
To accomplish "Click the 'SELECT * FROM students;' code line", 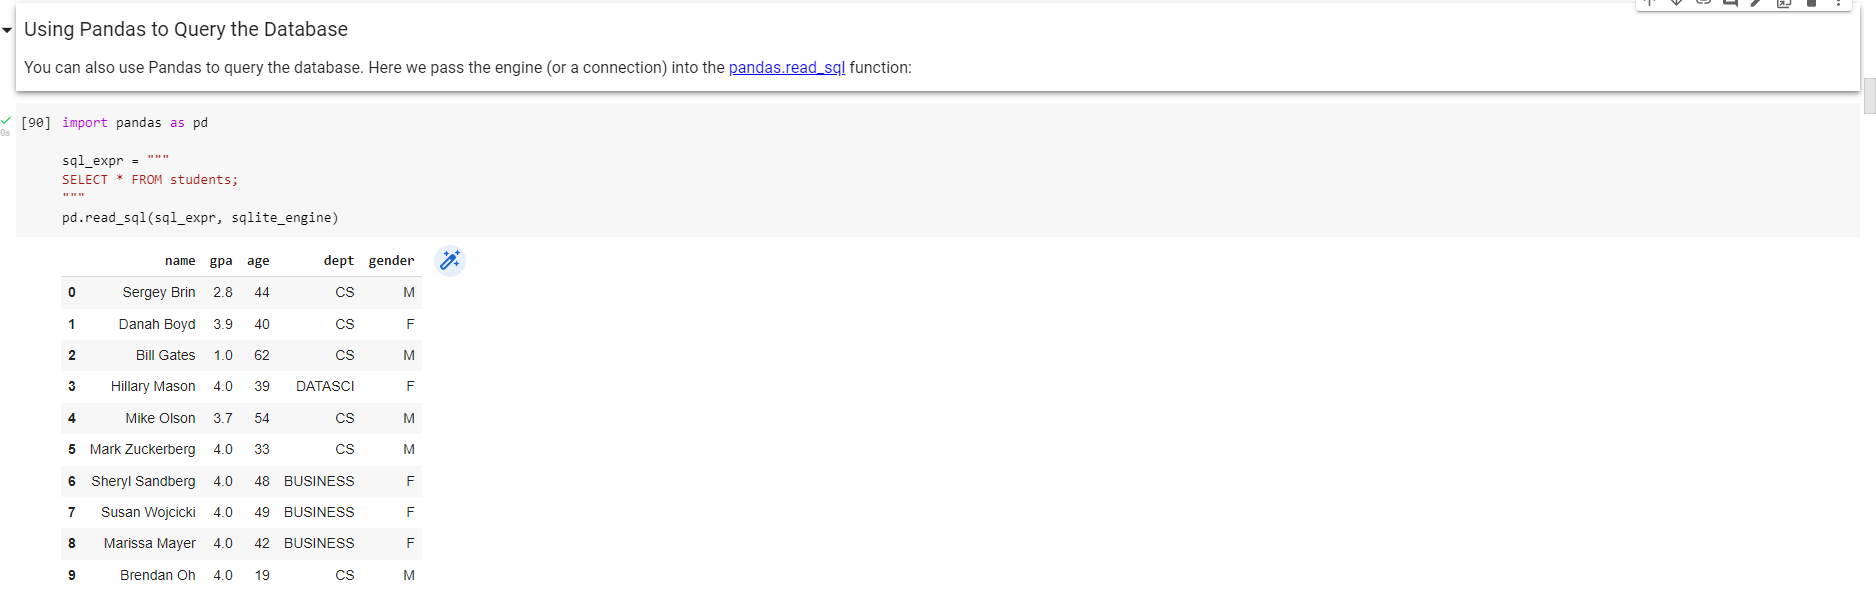I will click(x=150, y=180).
